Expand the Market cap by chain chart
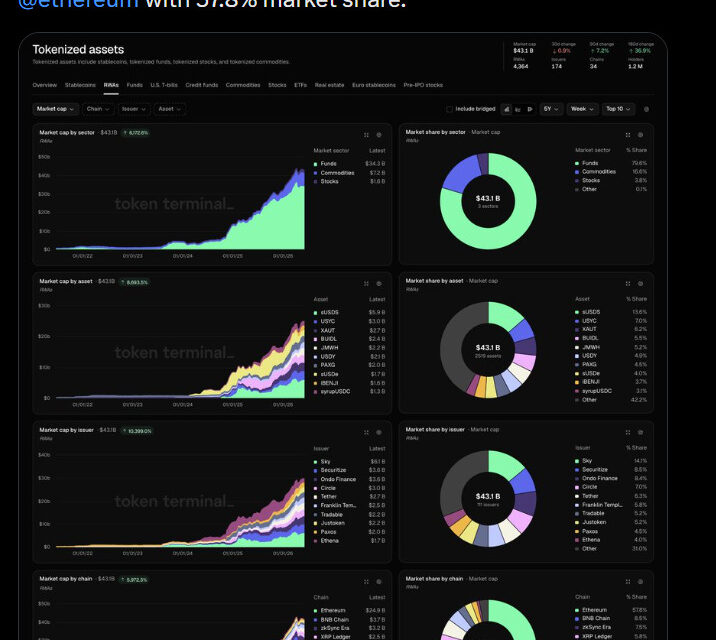This screenshot has height=640, width=716. 366,582
